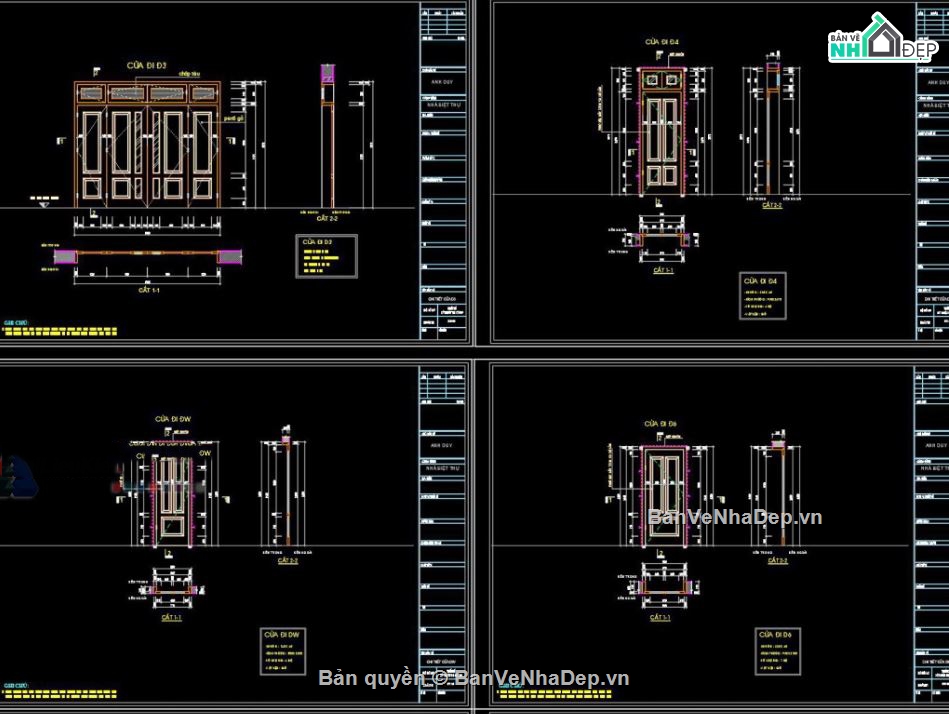Select the NHÀ BIỆT THỰ title block entry

coord(443,104)
